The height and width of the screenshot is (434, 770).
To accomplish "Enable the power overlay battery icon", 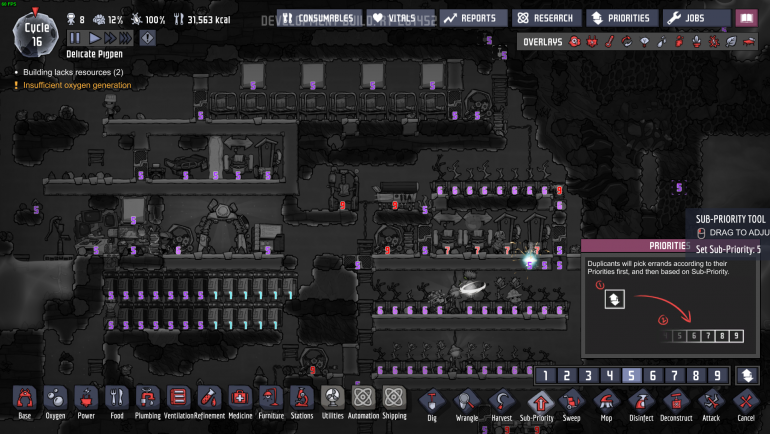I will (592, 42).
